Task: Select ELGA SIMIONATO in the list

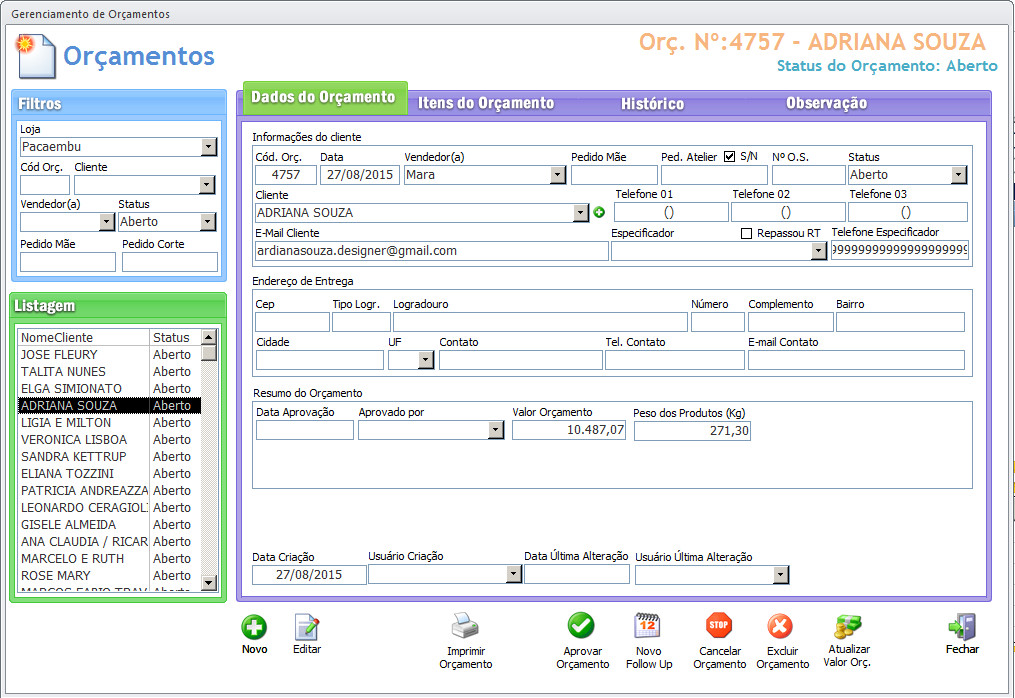Action: point(109,388)
